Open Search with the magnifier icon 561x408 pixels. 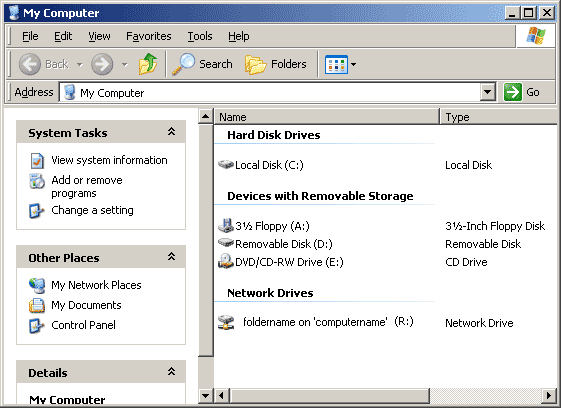(x=184, y=64)
